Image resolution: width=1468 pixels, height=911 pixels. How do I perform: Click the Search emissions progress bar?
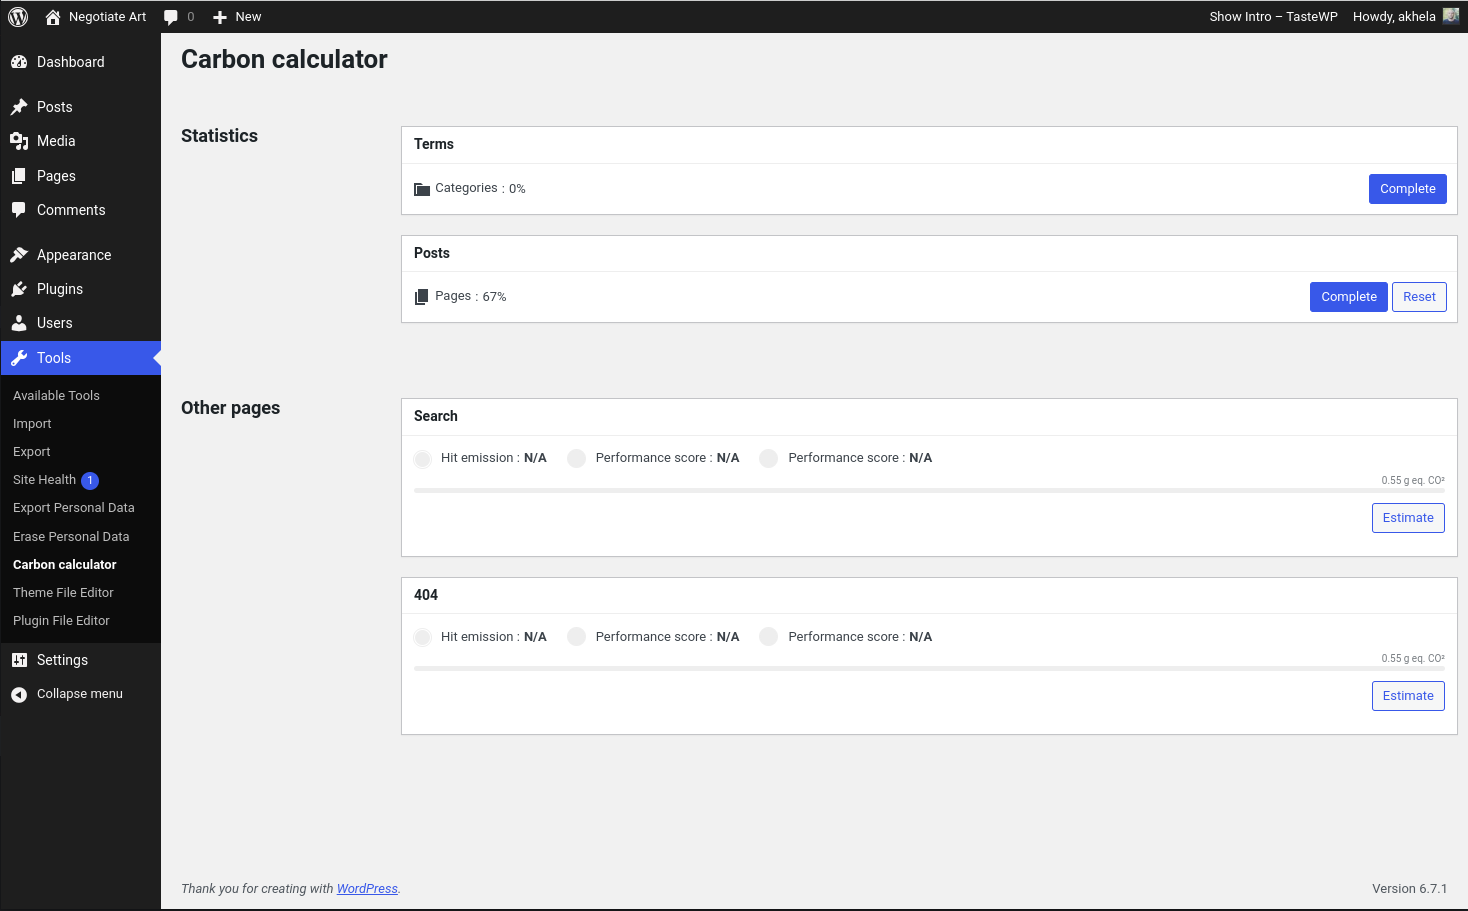pyautogui.click(x=928, y=491)
